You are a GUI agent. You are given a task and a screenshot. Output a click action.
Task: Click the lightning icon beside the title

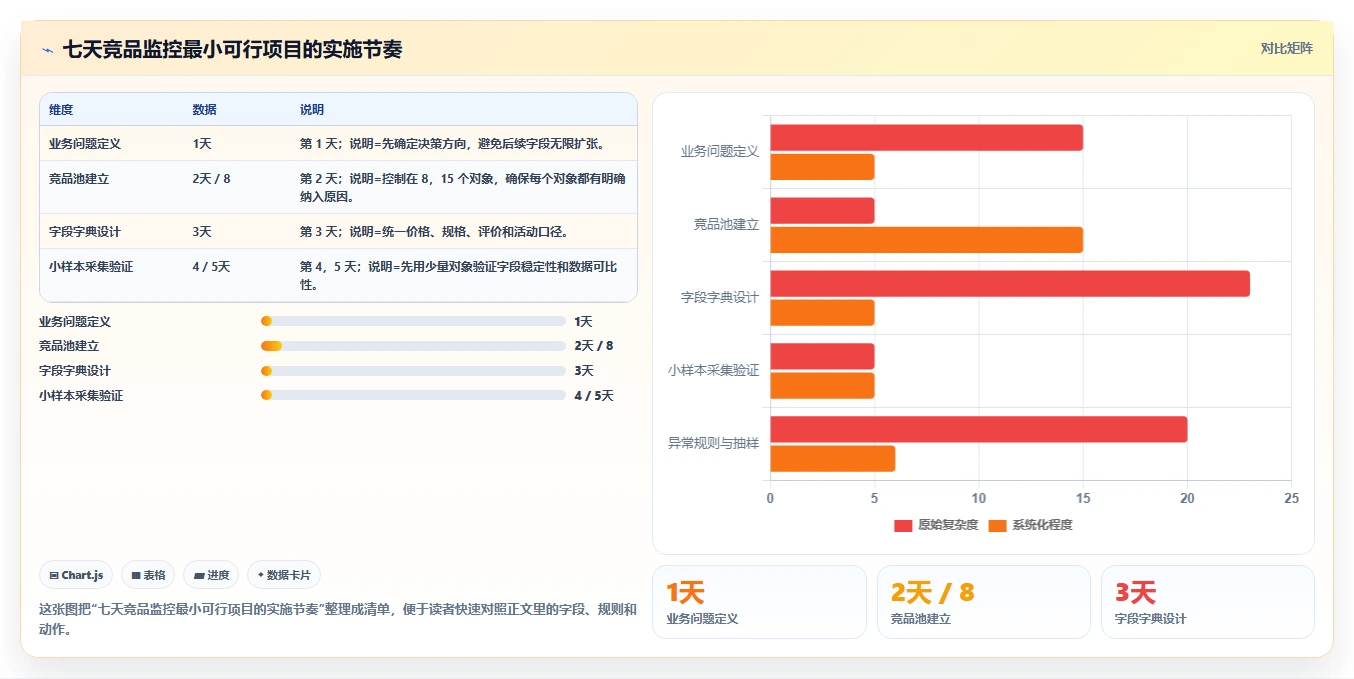click(47, 50)
